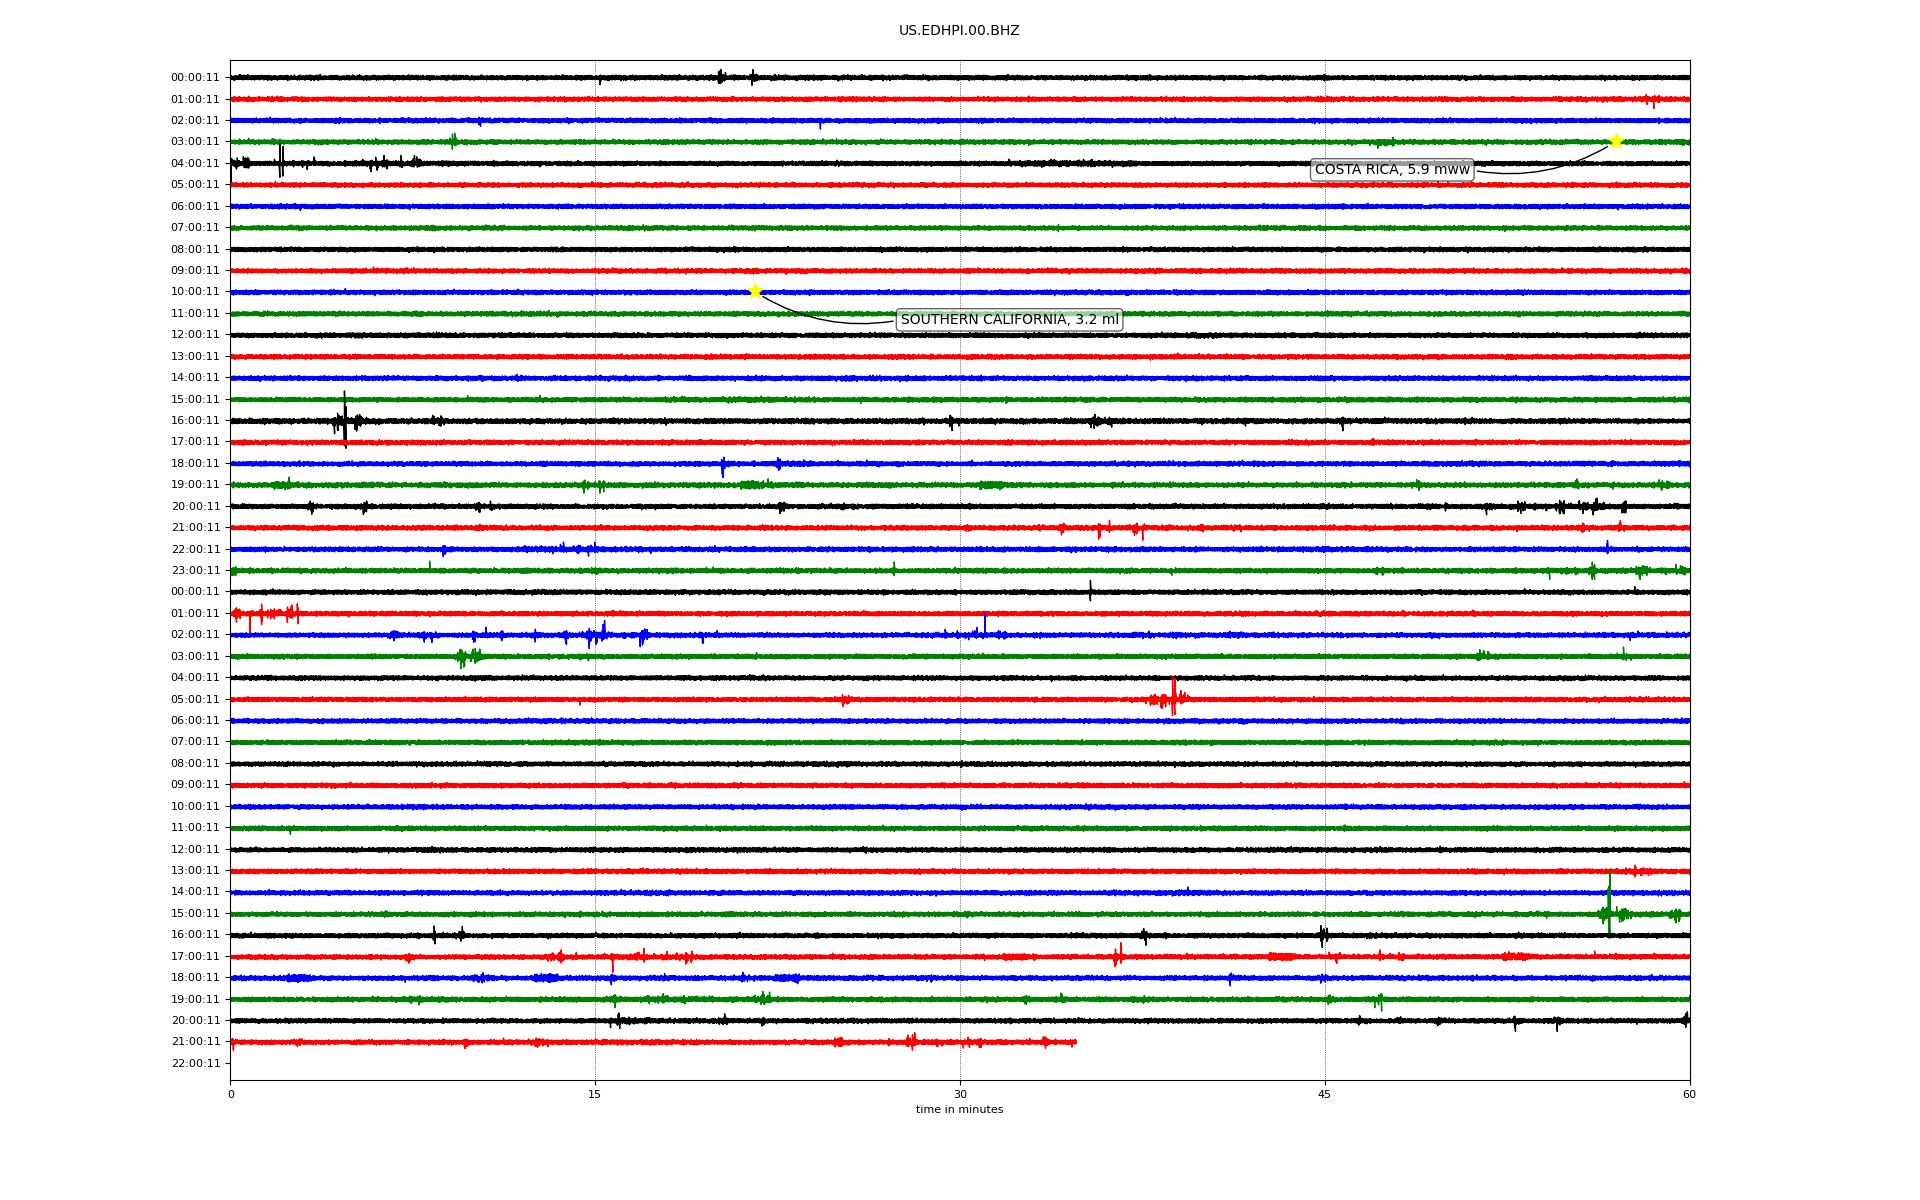Click the 30 tick on the x-axis
The image size is (1920, 1200).
(x=960, y=1094)
